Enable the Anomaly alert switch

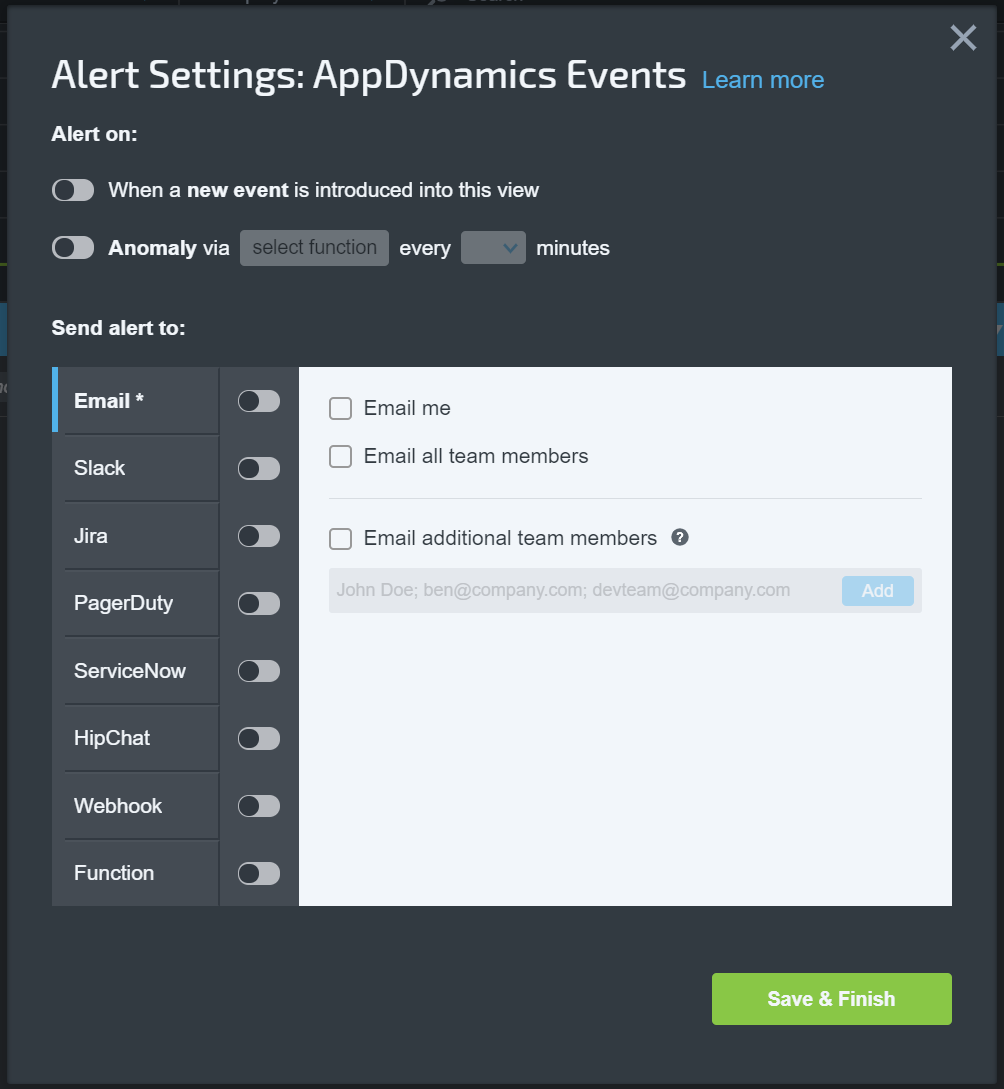tap(73, 247)
